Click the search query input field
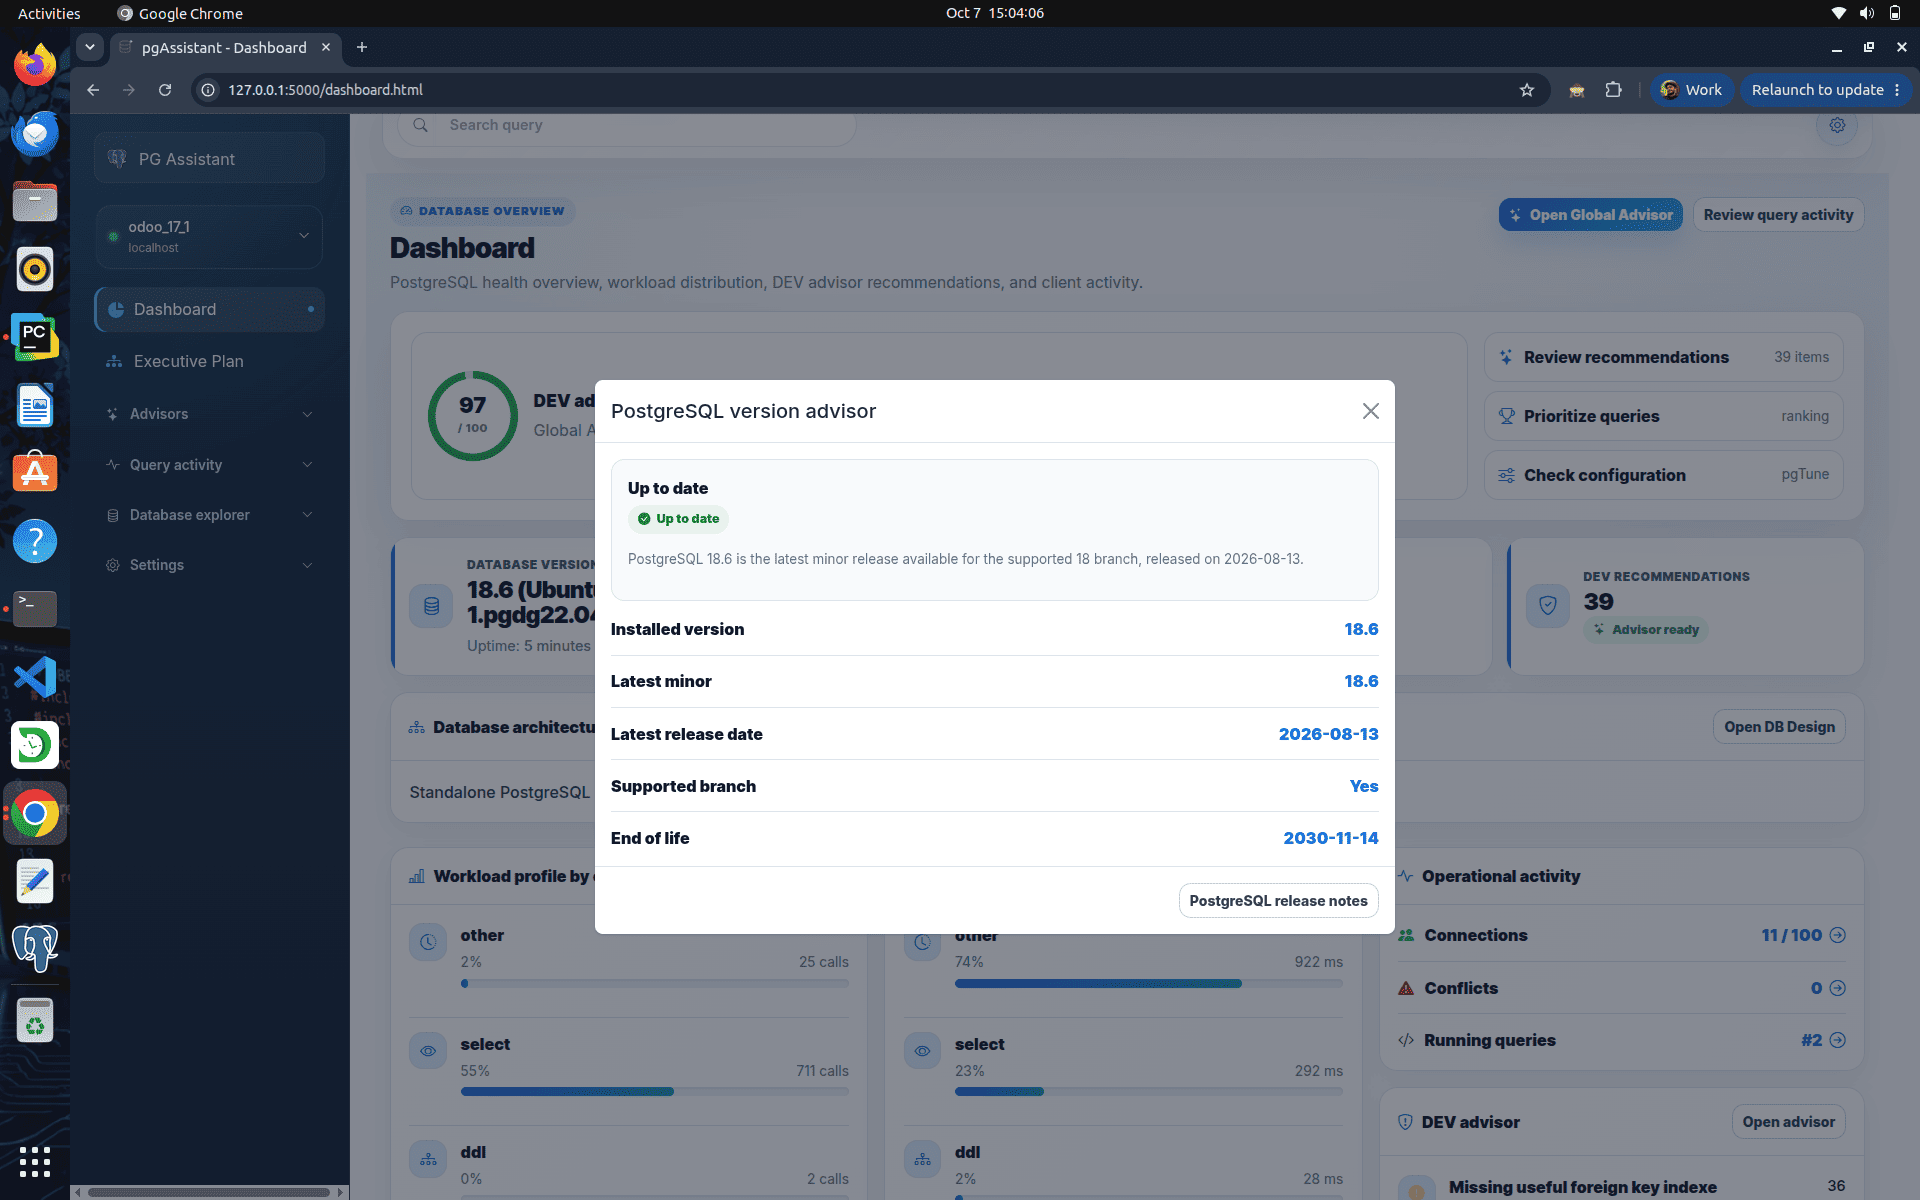The image size is (1920, 1200). 626,125
